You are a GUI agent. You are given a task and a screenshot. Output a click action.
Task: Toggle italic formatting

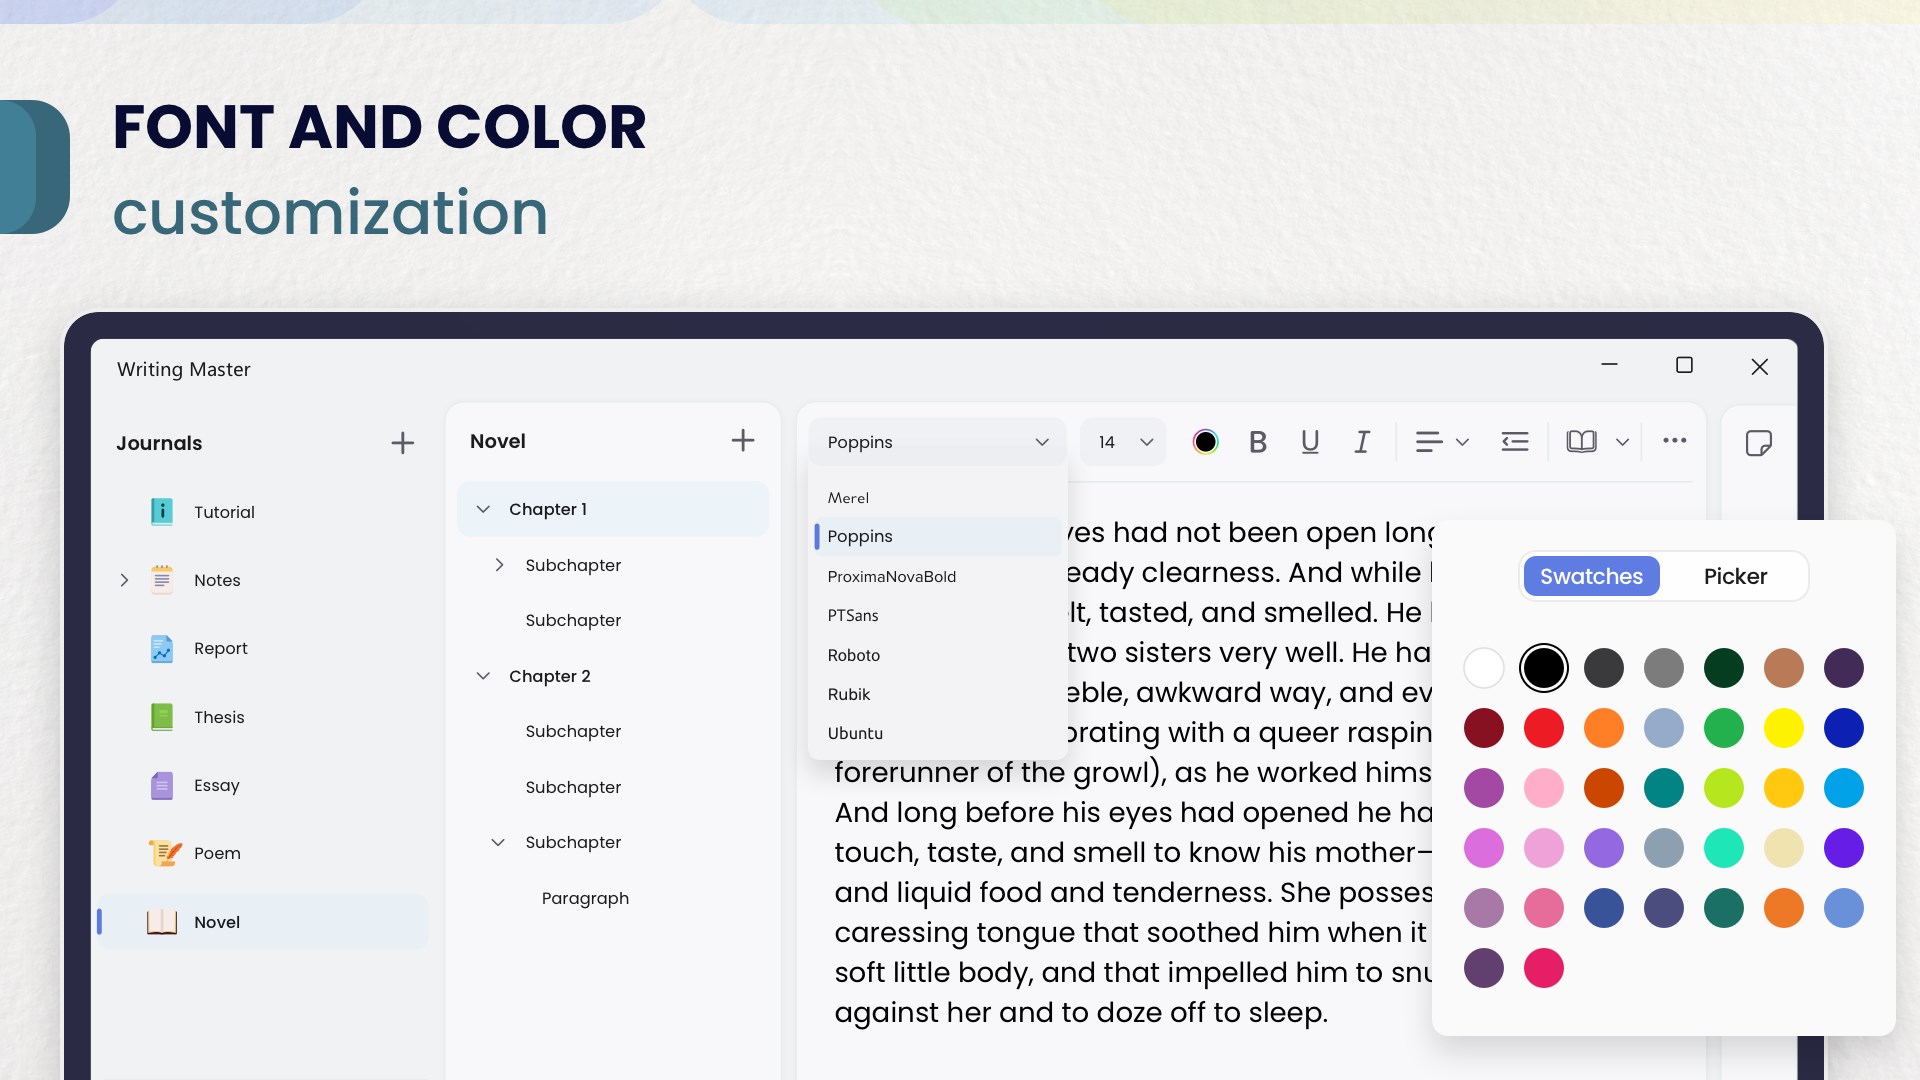(1362, 442)
